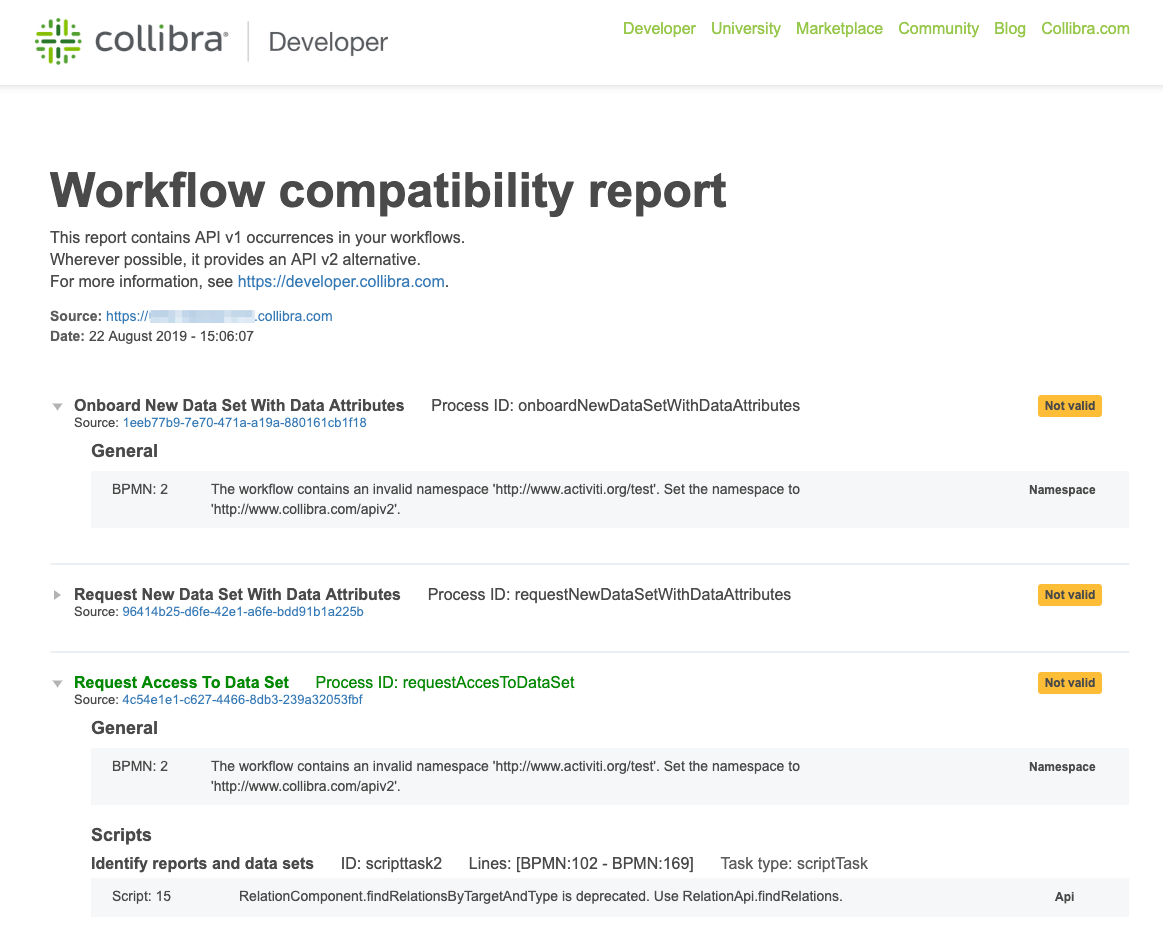1163x944 pixels.
Task: Go to Marketplace in top navigation
Action: (839, 29)
